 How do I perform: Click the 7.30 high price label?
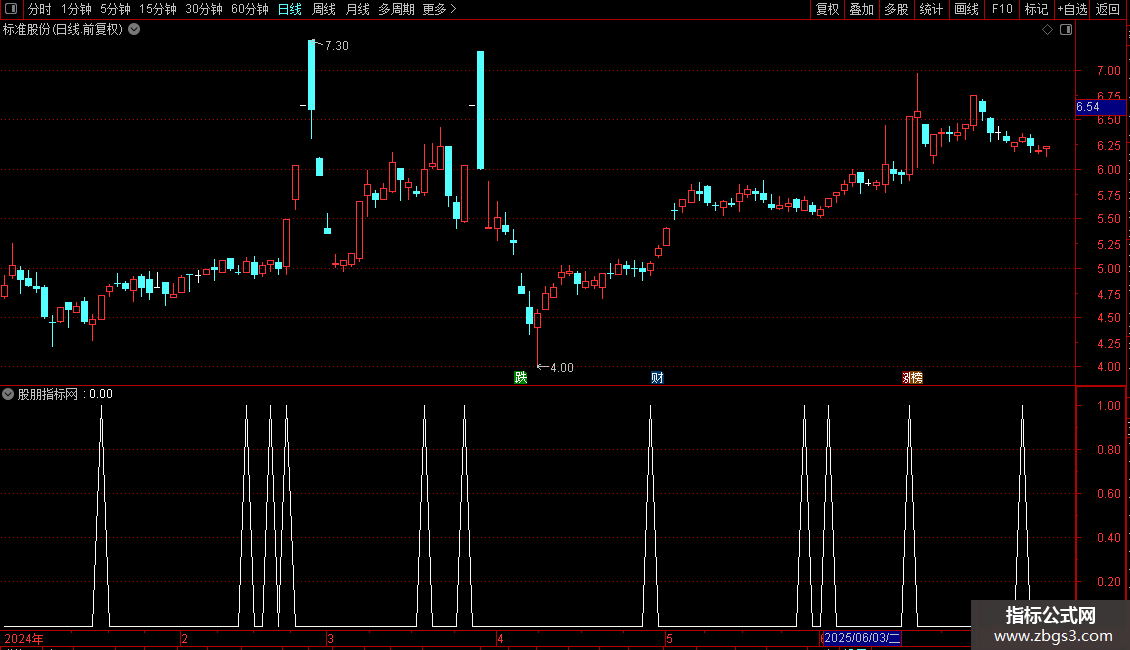click(337, 45)
